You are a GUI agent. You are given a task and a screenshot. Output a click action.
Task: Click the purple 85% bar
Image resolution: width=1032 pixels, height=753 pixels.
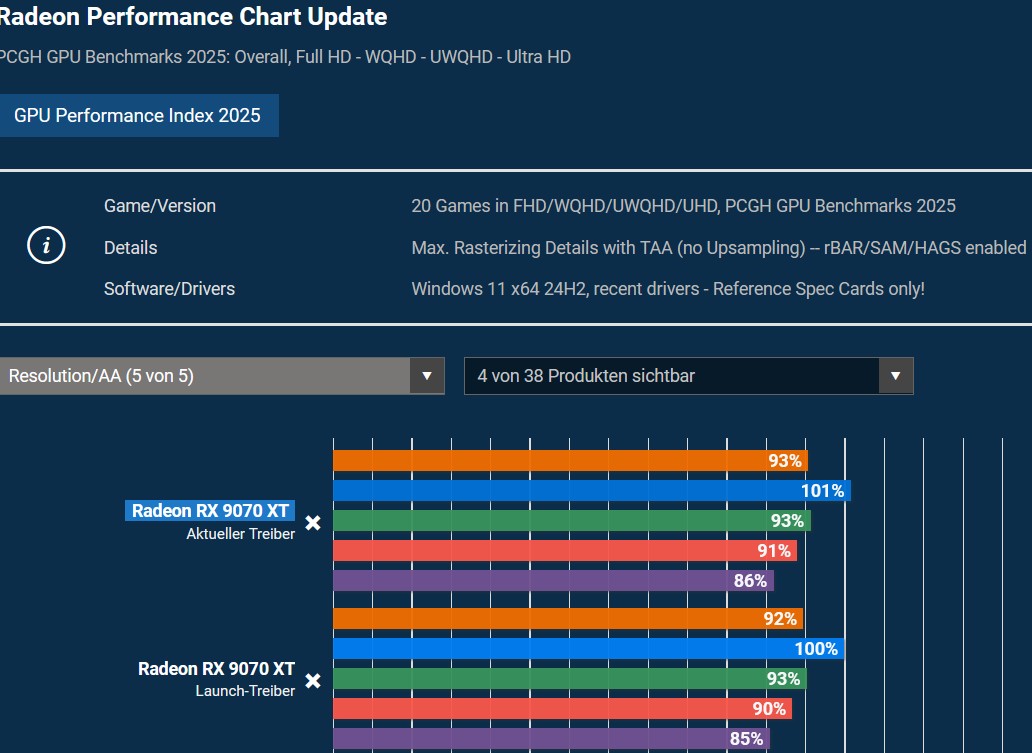[x=552, y=739]
